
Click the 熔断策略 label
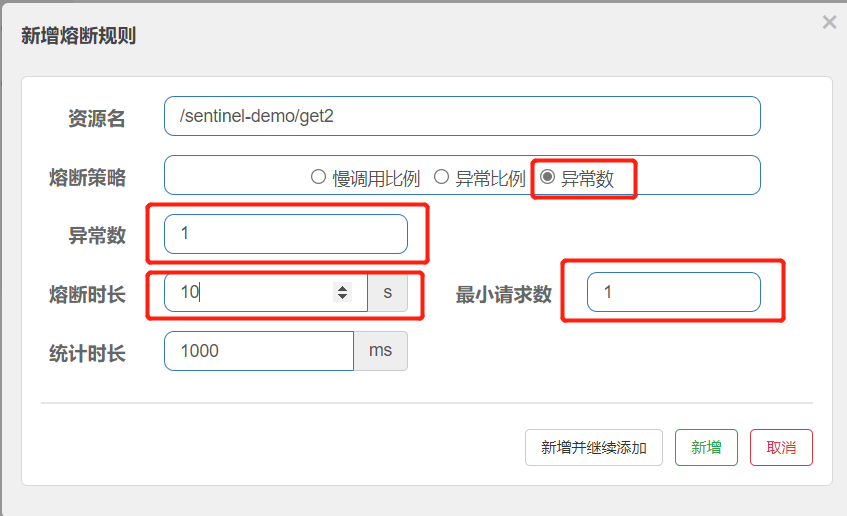click(x=87, y=177)
